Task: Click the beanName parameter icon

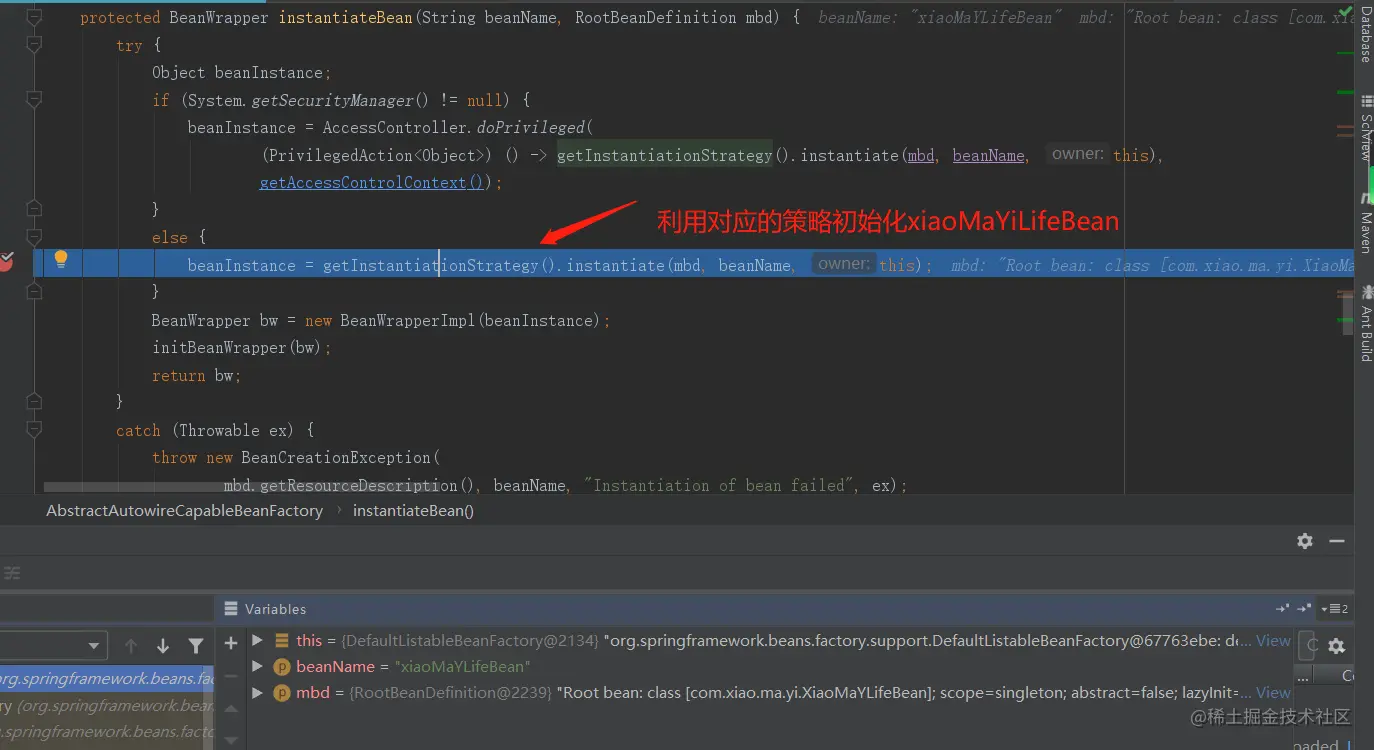Action: [x=281, y=666]
